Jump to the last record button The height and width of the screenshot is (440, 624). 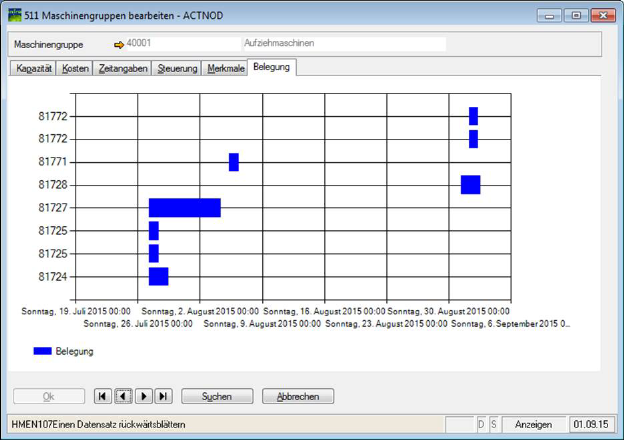pos(164,397)
